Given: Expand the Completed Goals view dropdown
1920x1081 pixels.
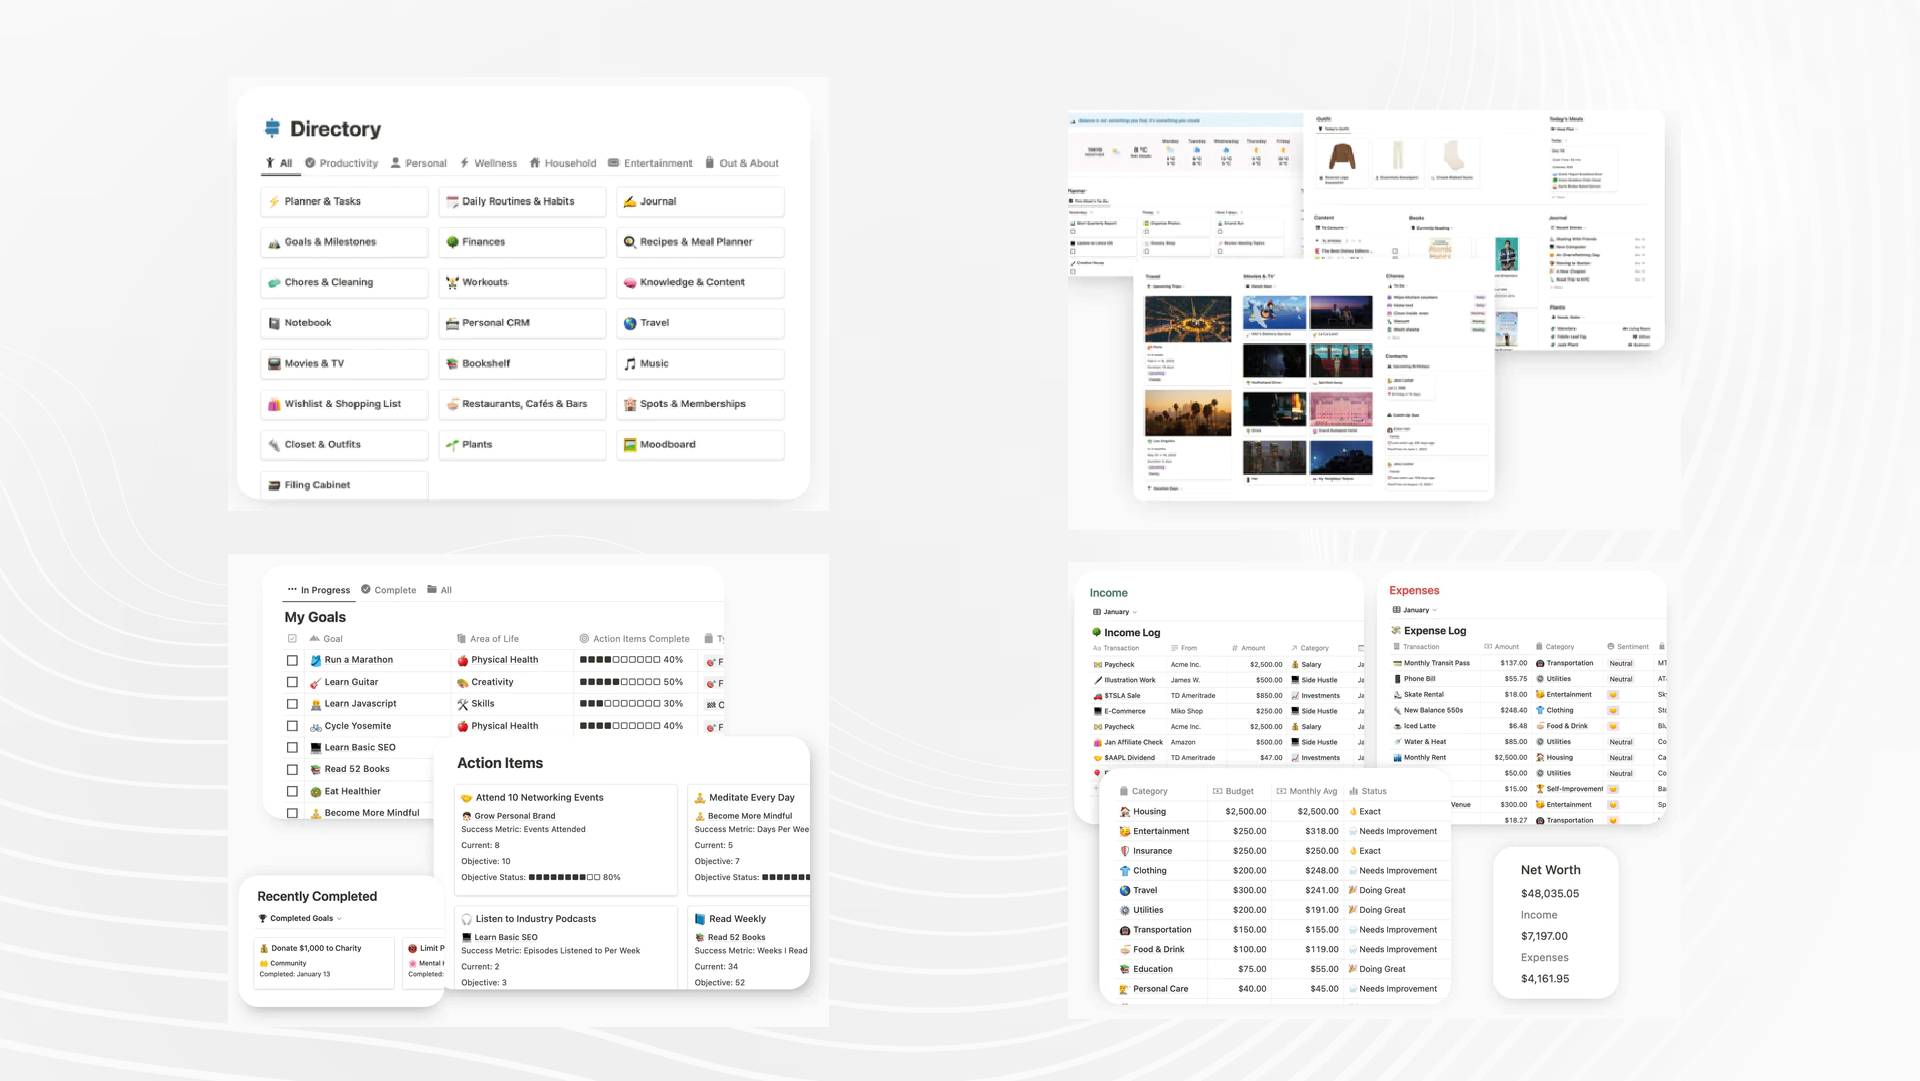Looking at the screenshot, I should [x=300, y=919].
